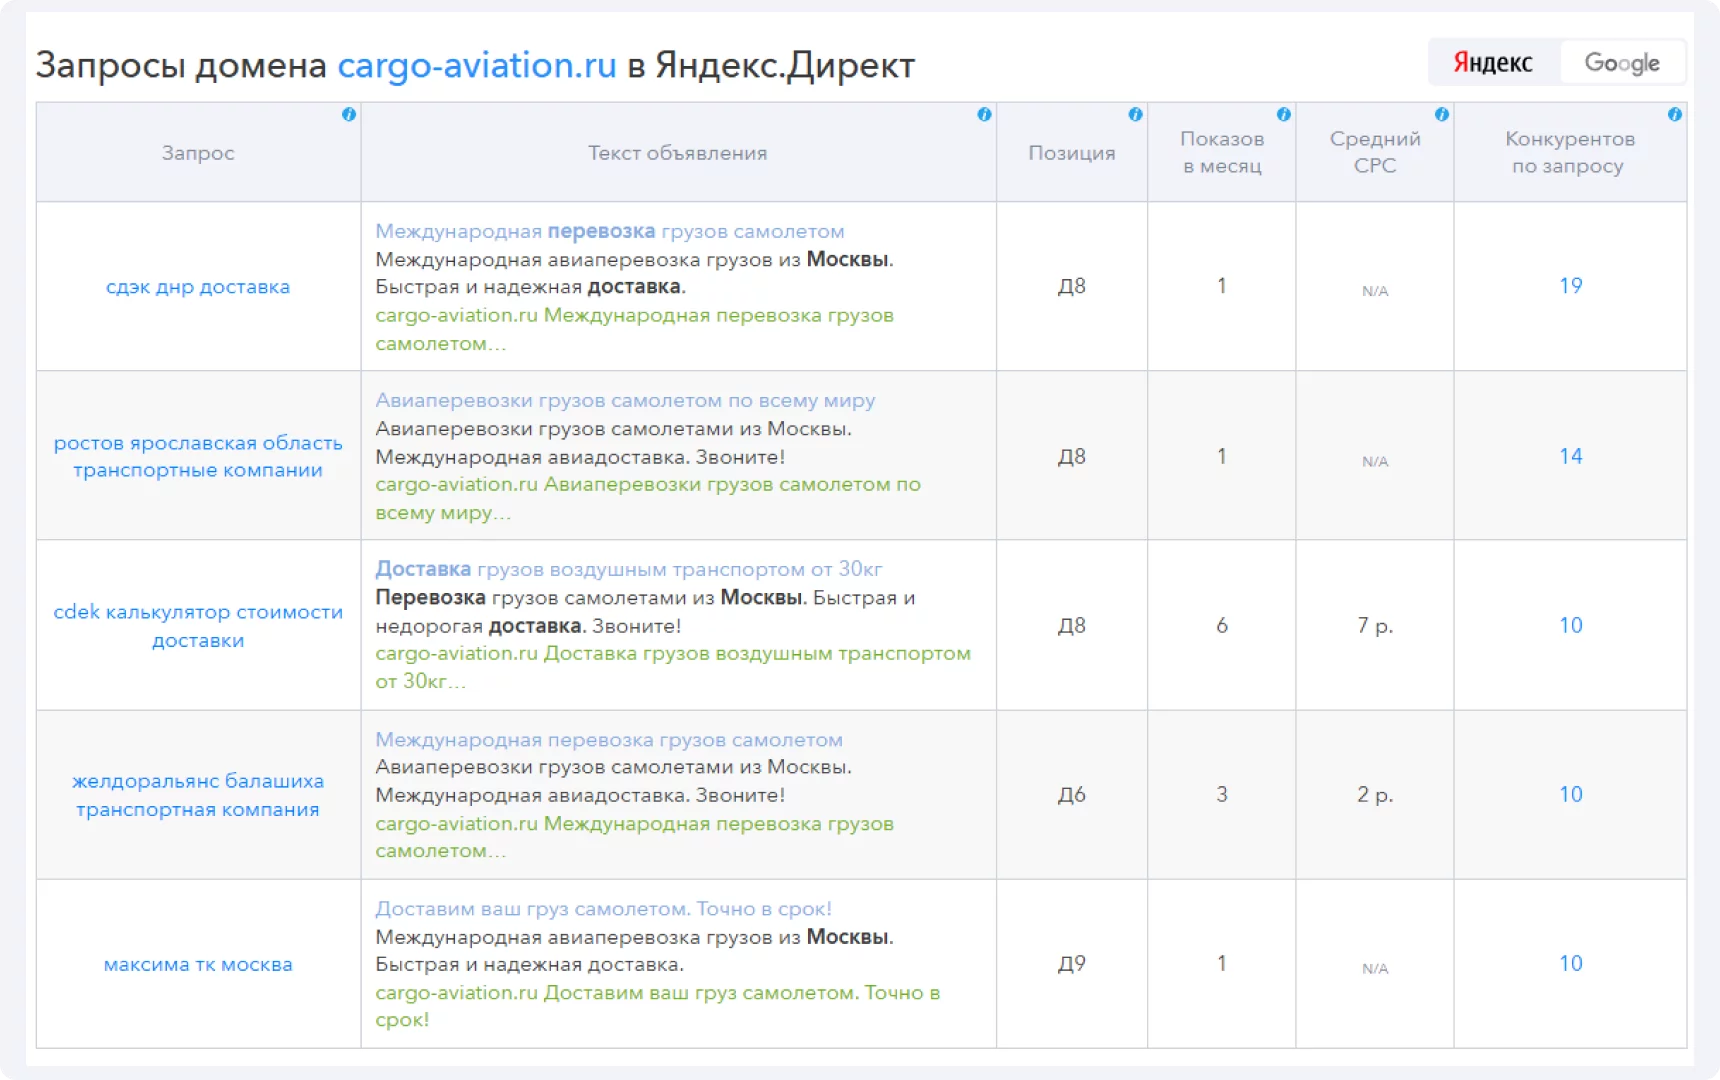This screenshot has height=1080, width=1720.
Task: Click 'Быстрая и надежная доставка.' in максима тк row
Action: (530, 965)
